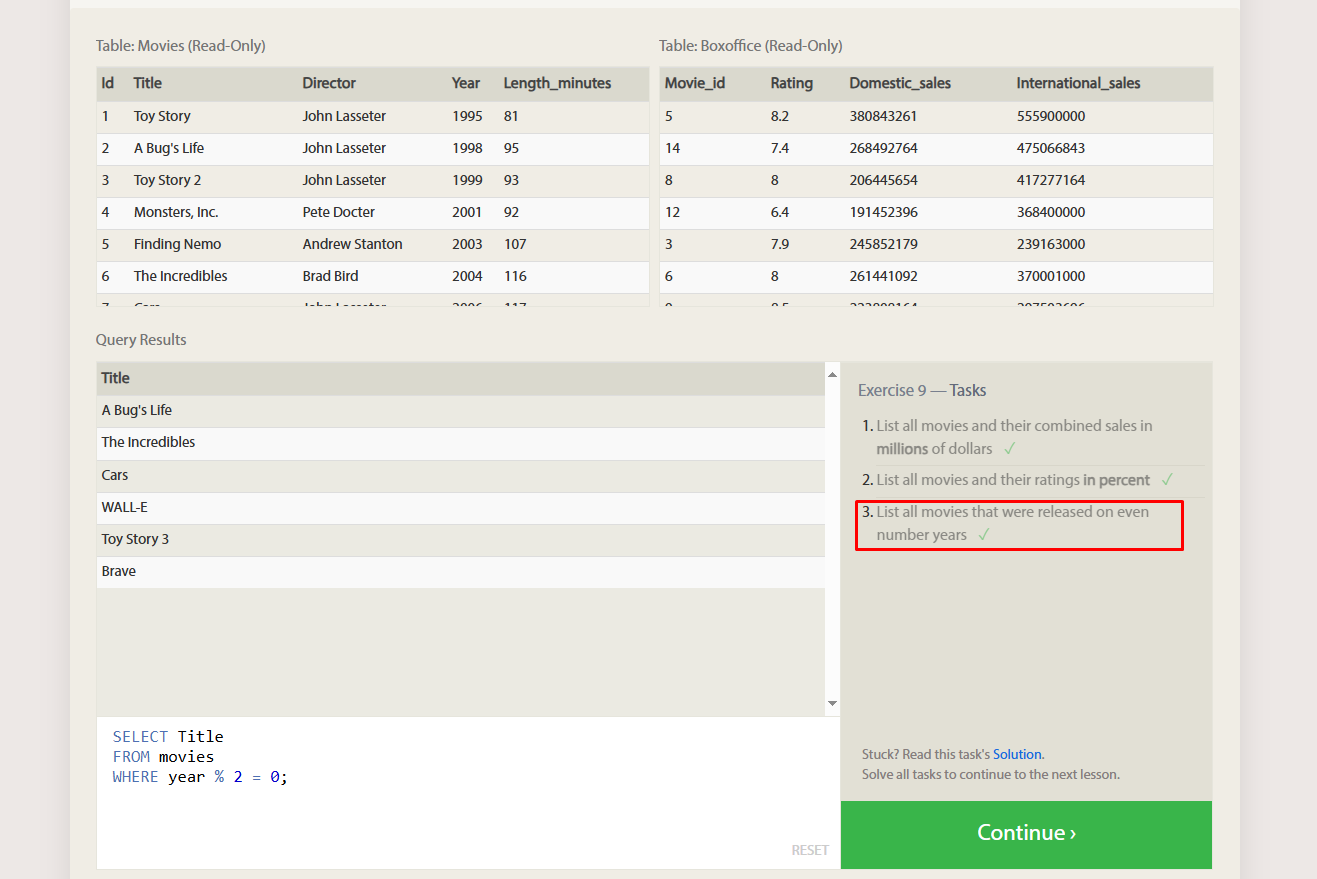Click 'Toy Story 2' cell in Movies table
This screenshot has width=1317, height=879.
(168, 180)
